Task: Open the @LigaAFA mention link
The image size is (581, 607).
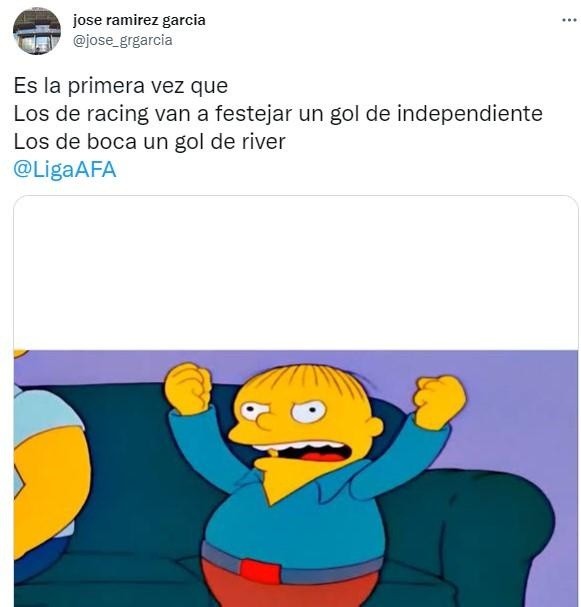Action: [65, 170]
